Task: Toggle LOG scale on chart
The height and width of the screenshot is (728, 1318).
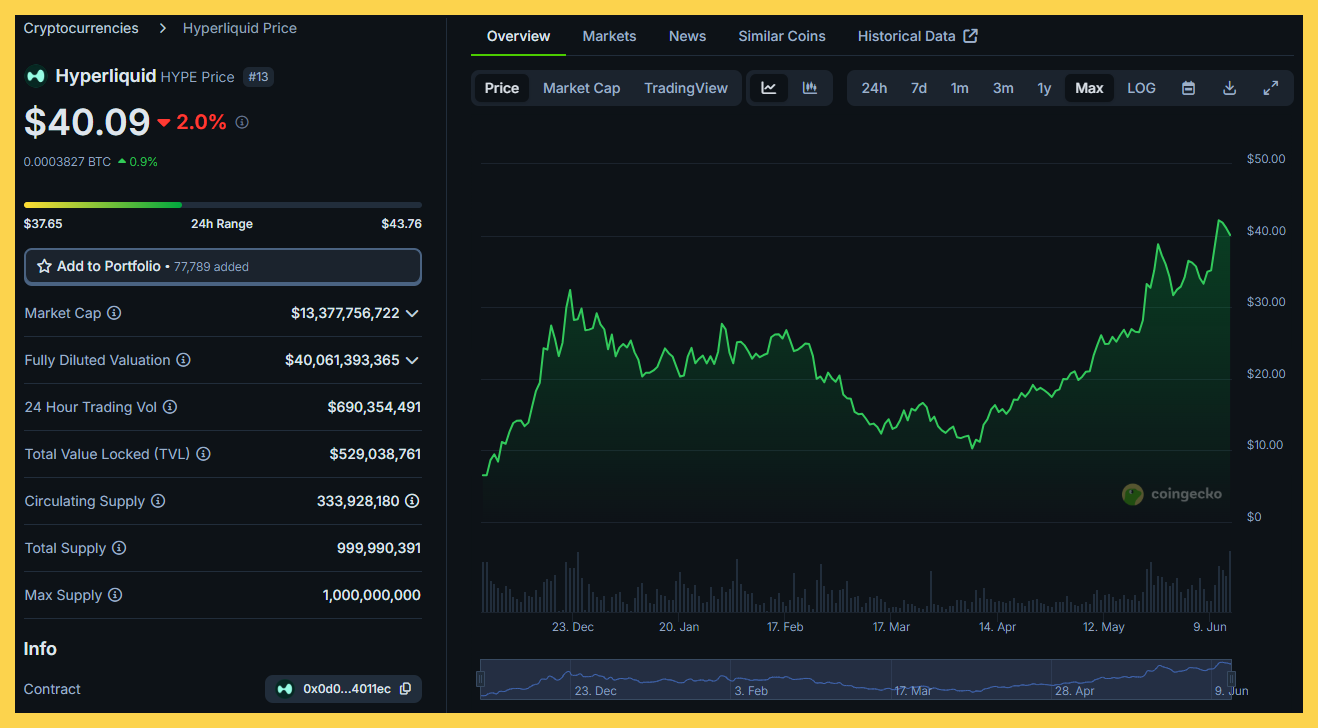Action: click(1141, 88)
